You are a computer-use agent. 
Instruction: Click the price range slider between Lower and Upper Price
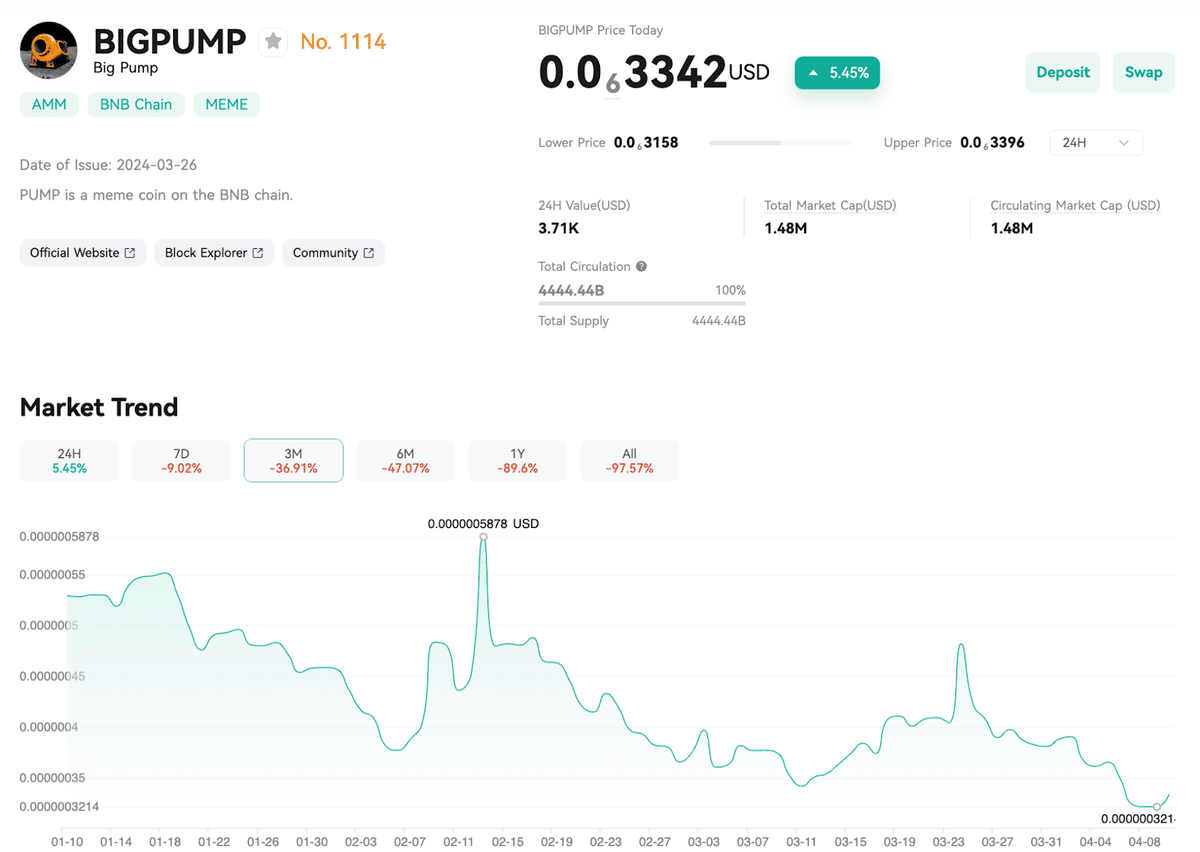(780, 143)
